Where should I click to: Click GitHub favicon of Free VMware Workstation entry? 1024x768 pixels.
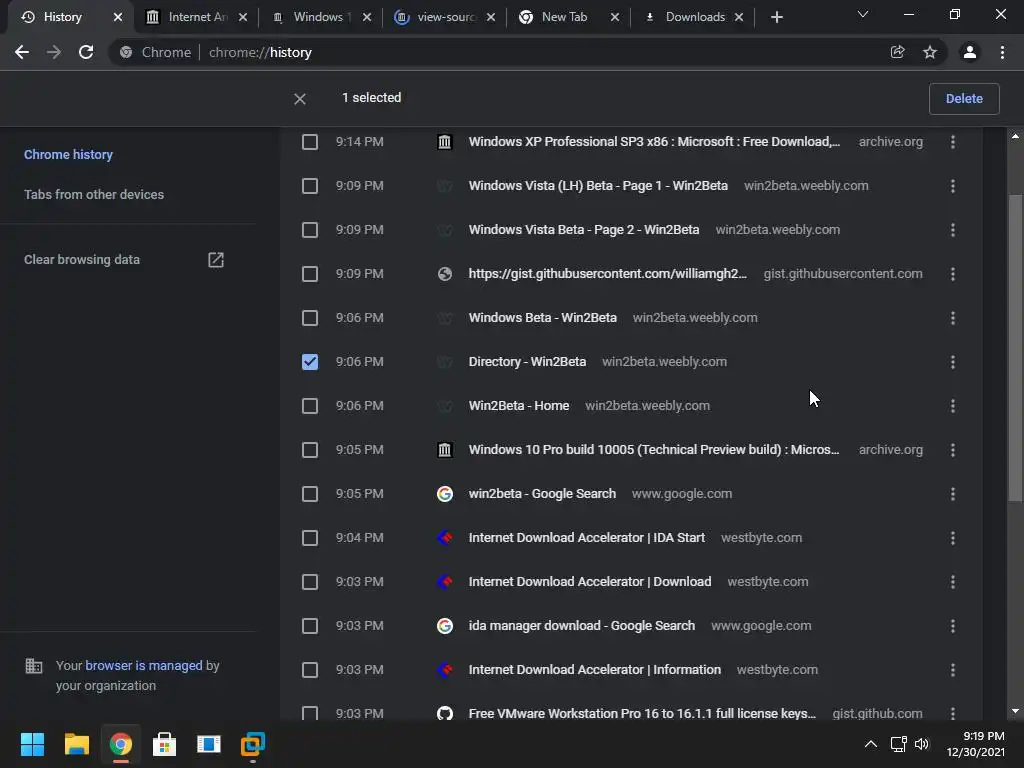tap(445, 714)
